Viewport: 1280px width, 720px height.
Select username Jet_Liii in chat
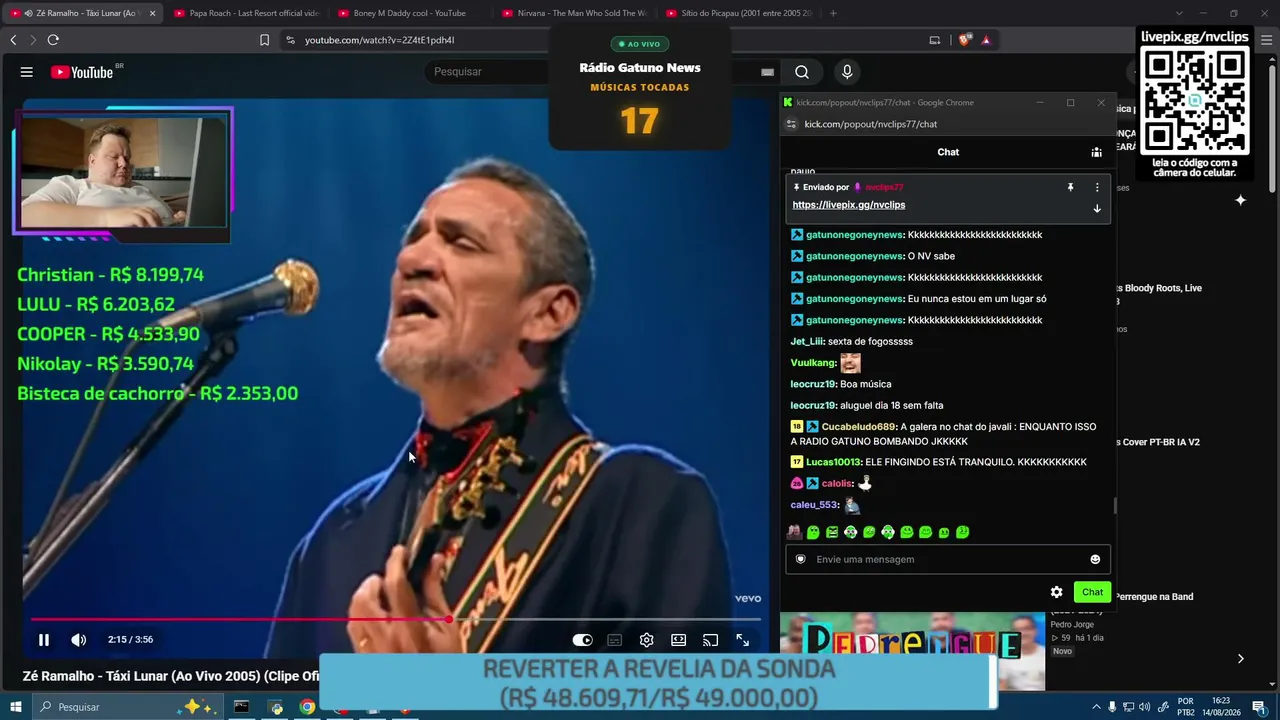point(807,342)
